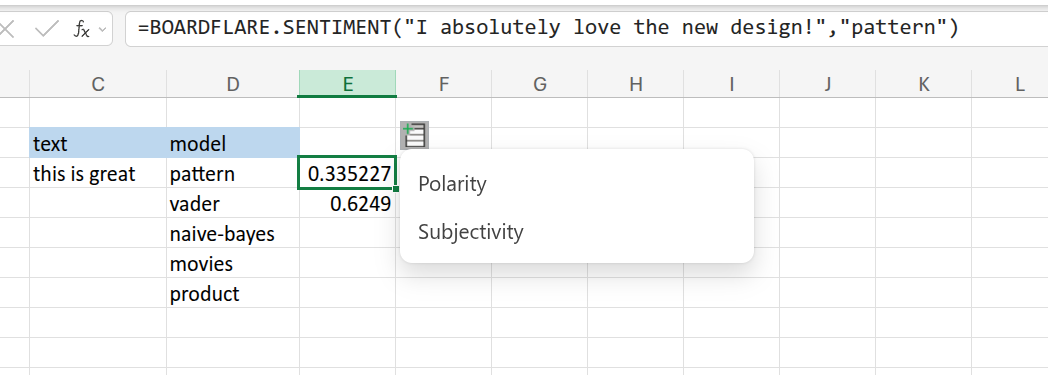Viewport: 1048px width, 375px height.
Task: Click in the formula bar text
Action: [548, 28]
